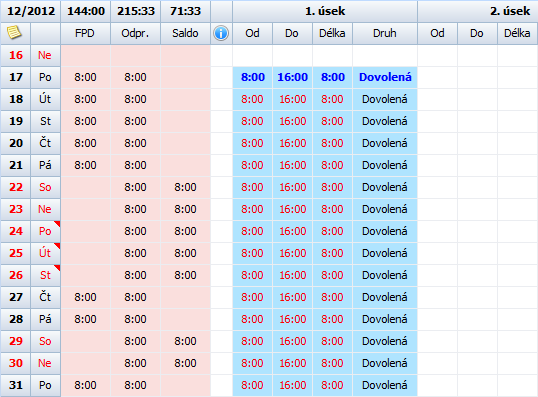Click the Druh column header
Screen dimensions: 538x397
(385, 34)
